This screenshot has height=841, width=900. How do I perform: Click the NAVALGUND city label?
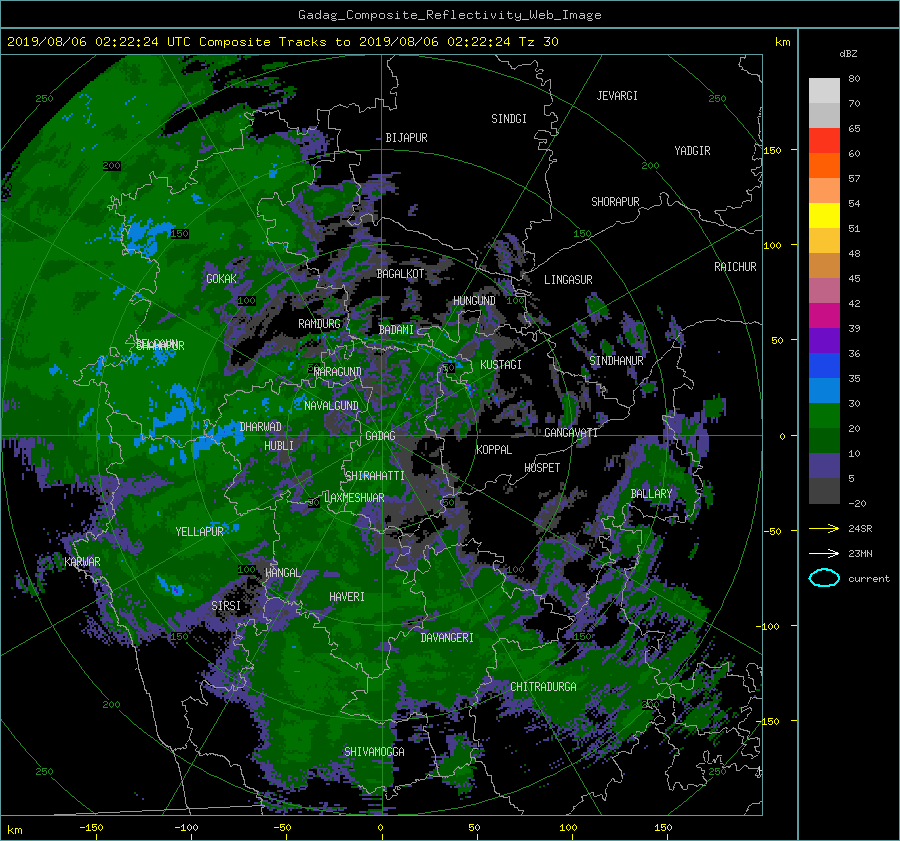pos(331,406)
